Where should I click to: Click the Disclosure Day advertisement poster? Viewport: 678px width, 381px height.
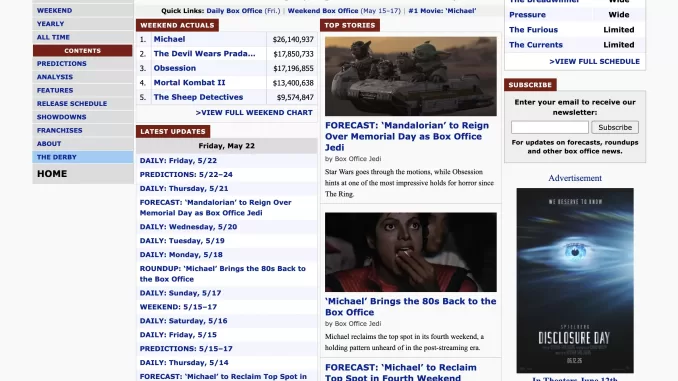point(575,280)
